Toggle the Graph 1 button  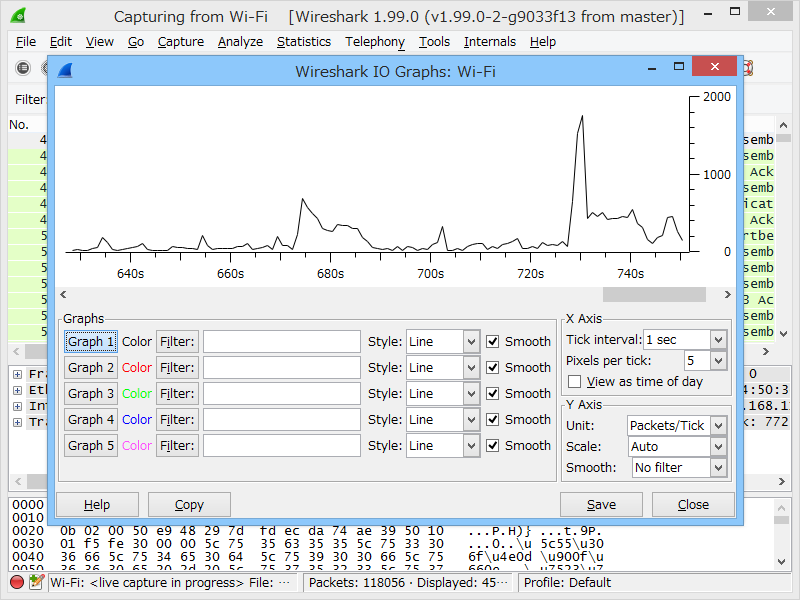click(x=91, y=341)
